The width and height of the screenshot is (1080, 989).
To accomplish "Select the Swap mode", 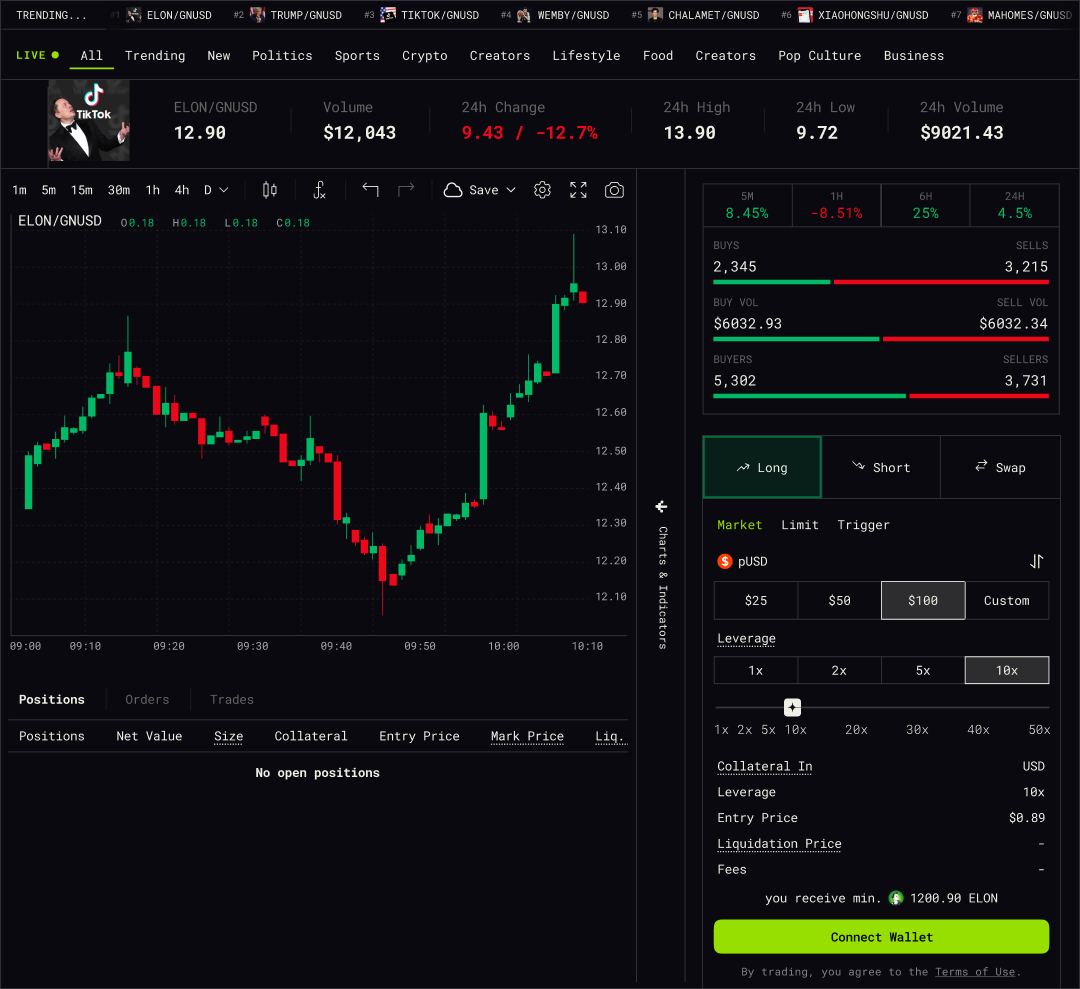I will pos(1000,467).
